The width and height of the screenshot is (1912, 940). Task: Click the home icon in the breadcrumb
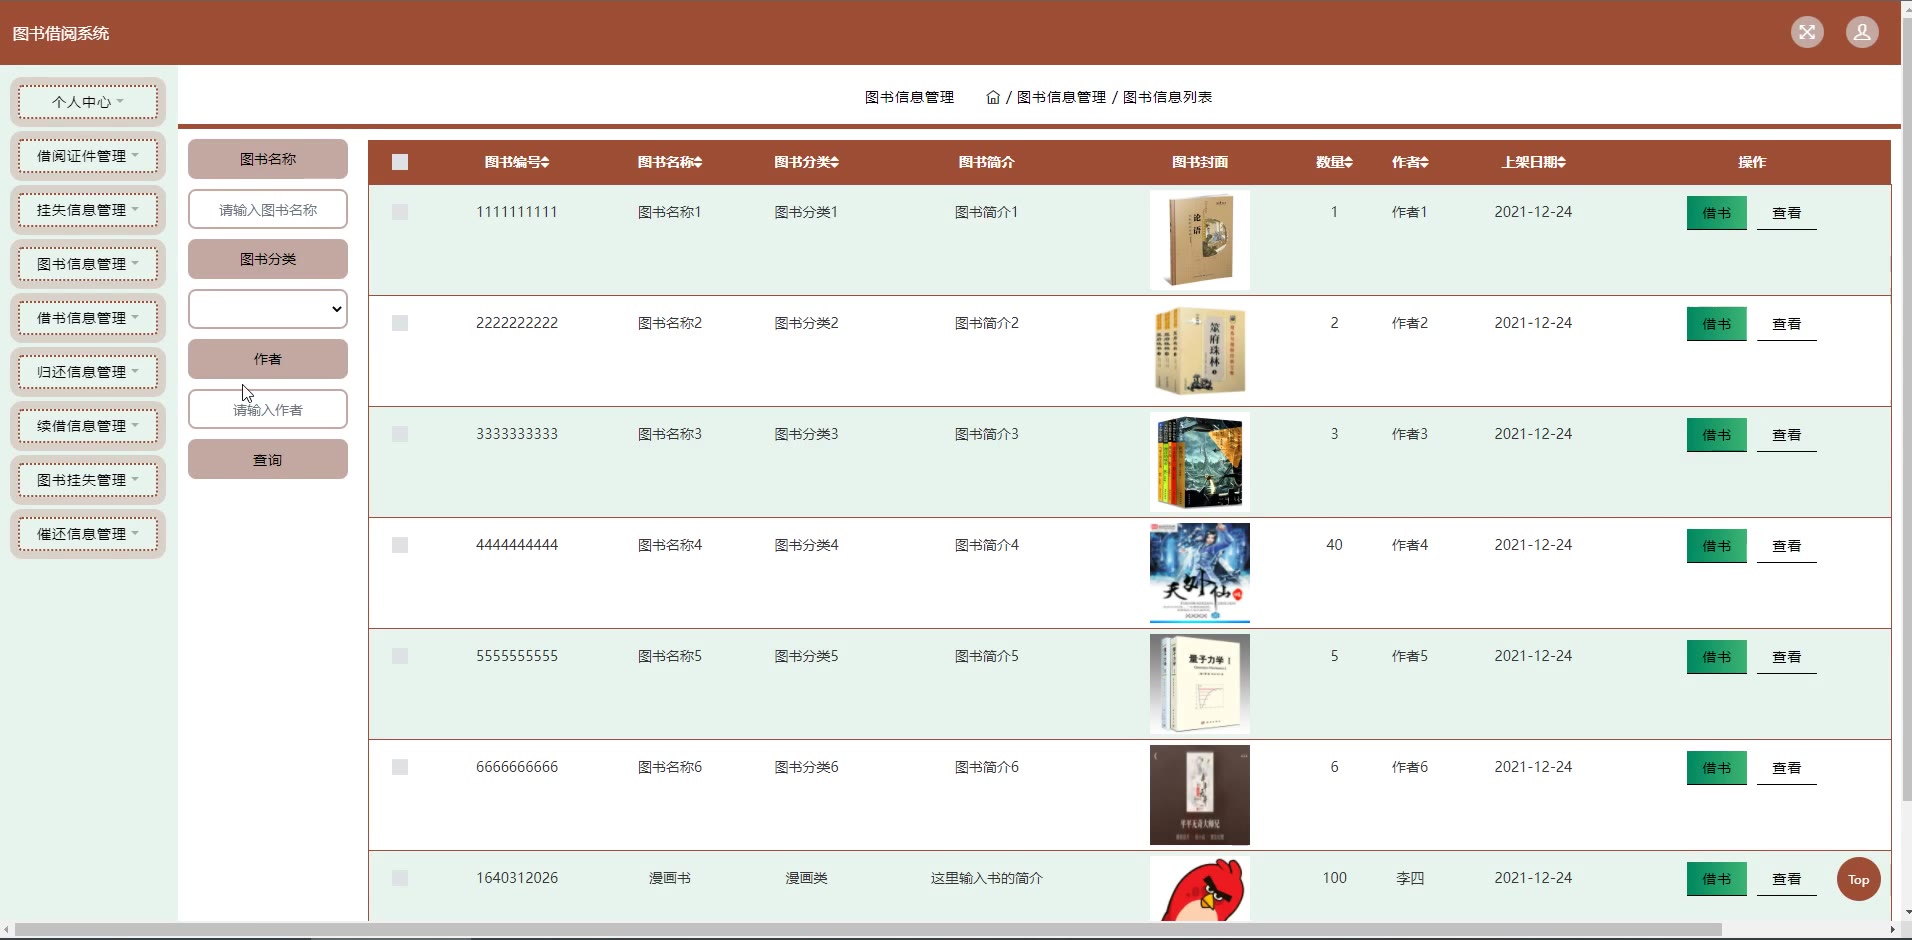tap(993, 97)
